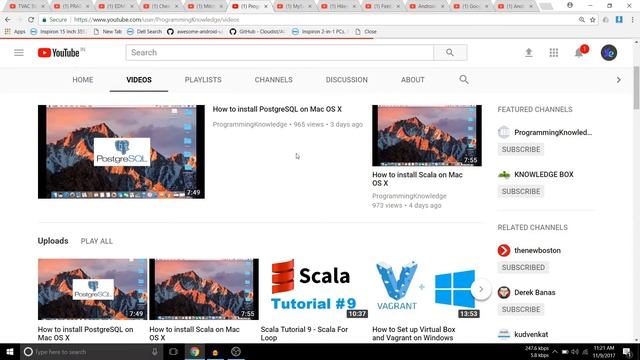Image resolution: width=640 pixels, height=360 pixels.
Task: Search this channel using the tab-bar magnifier
Action: (464, 80)
